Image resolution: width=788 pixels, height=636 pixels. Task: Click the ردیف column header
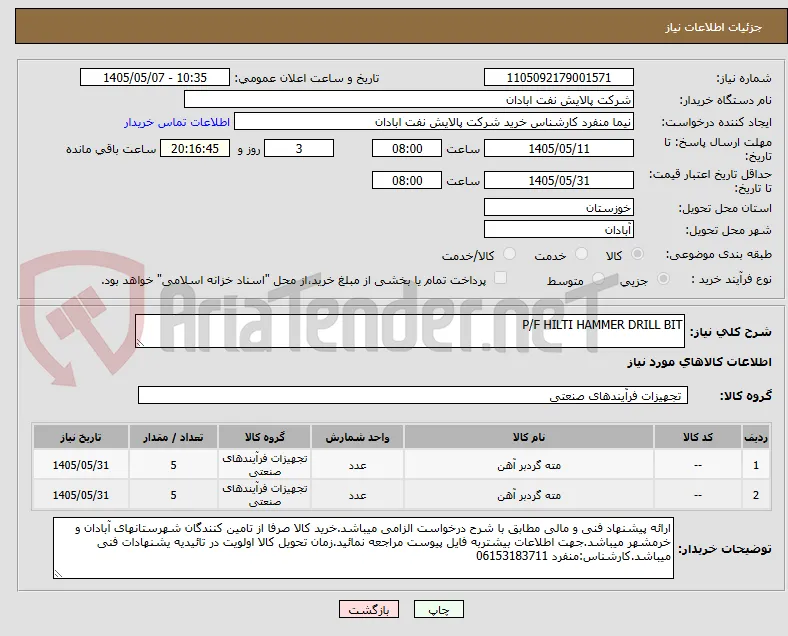[x=755, y=437]
